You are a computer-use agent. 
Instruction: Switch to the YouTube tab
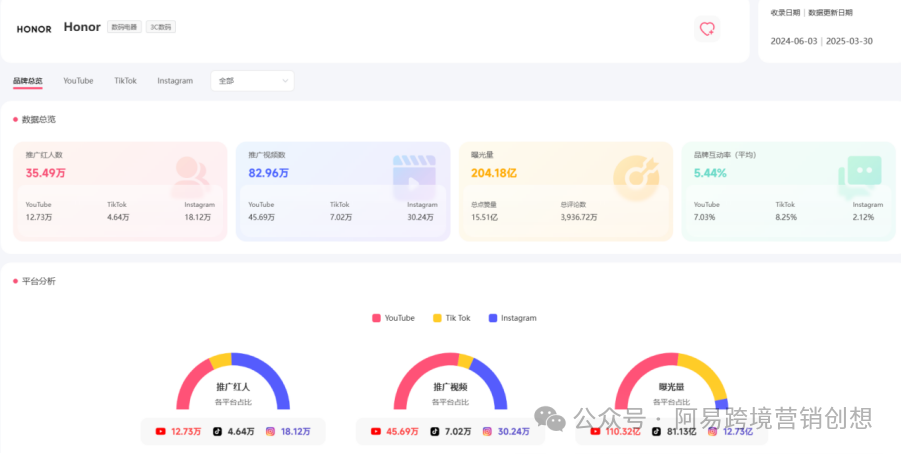click(78, 81)
